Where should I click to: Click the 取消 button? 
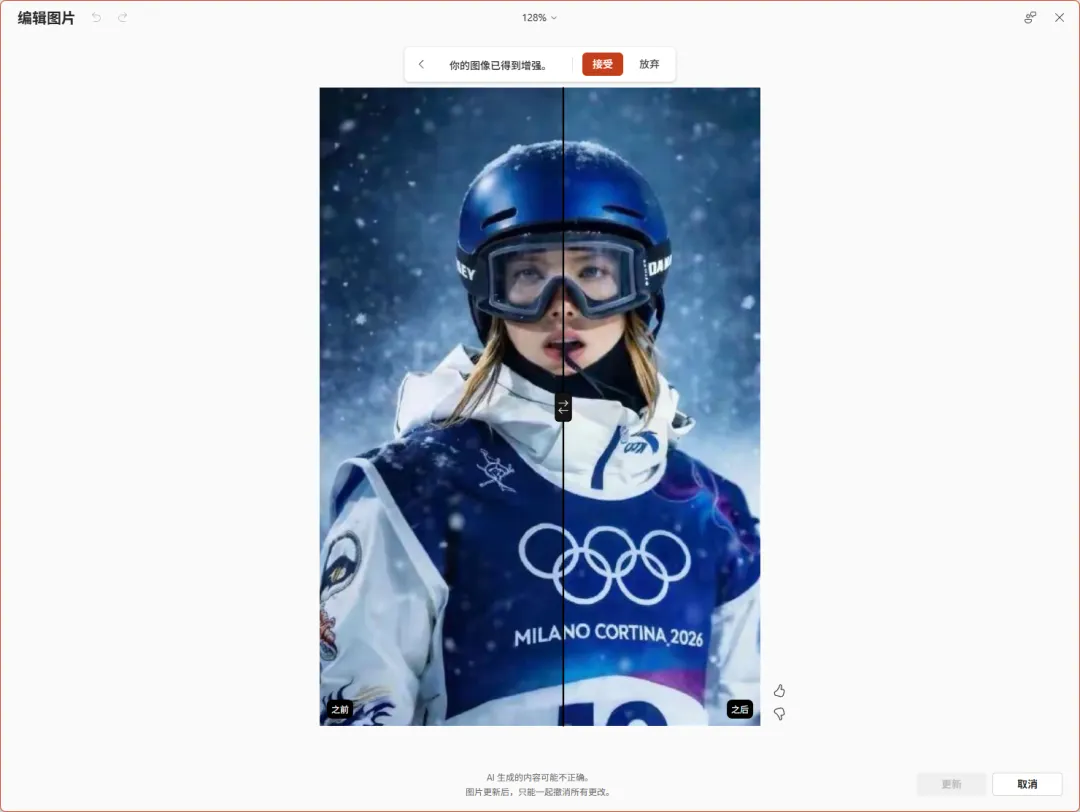tap(1027, 784)
